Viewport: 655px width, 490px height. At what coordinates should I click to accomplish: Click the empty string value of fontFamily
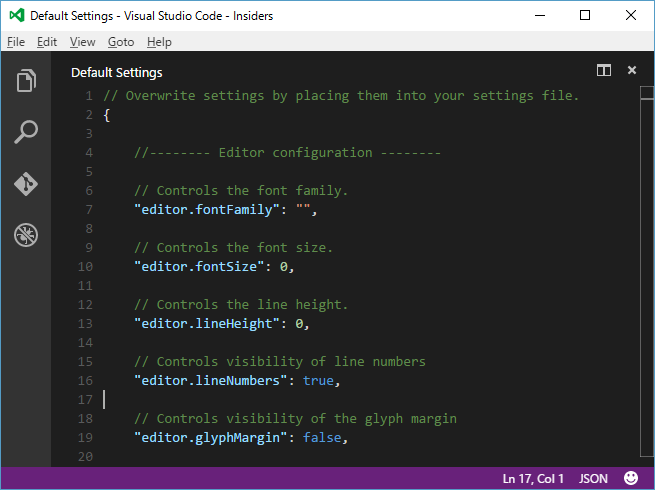[303, 207]
